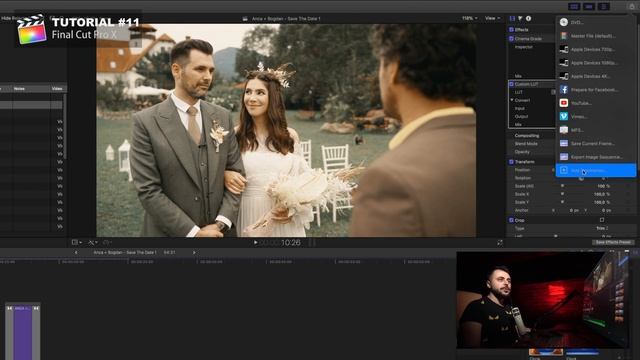The height and width of the screenshot is (360, 640).
Task: Adjust the Scale Y slider handle
Action: click(562, 202)
